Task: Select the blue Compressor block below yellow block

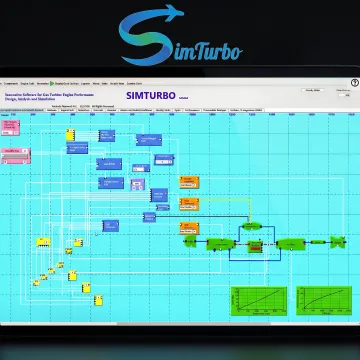Action: pyautogui.click(x=77, y=148)
